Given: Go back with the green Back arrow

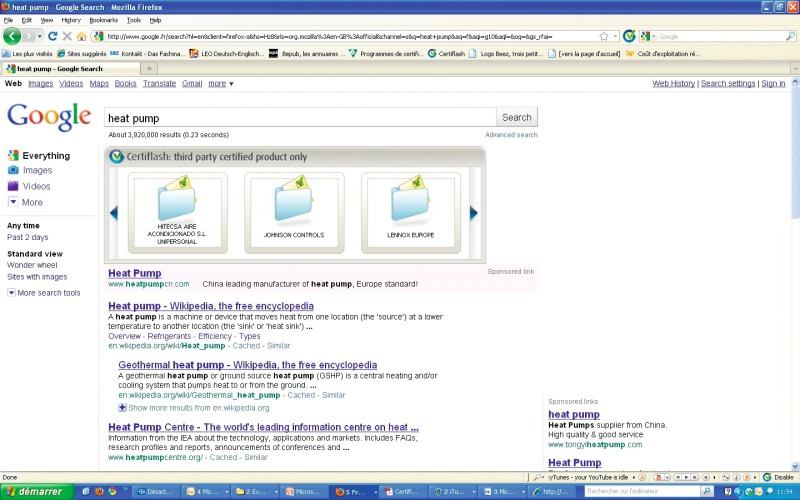Looking at the screenshot, I should coord(12,36).
